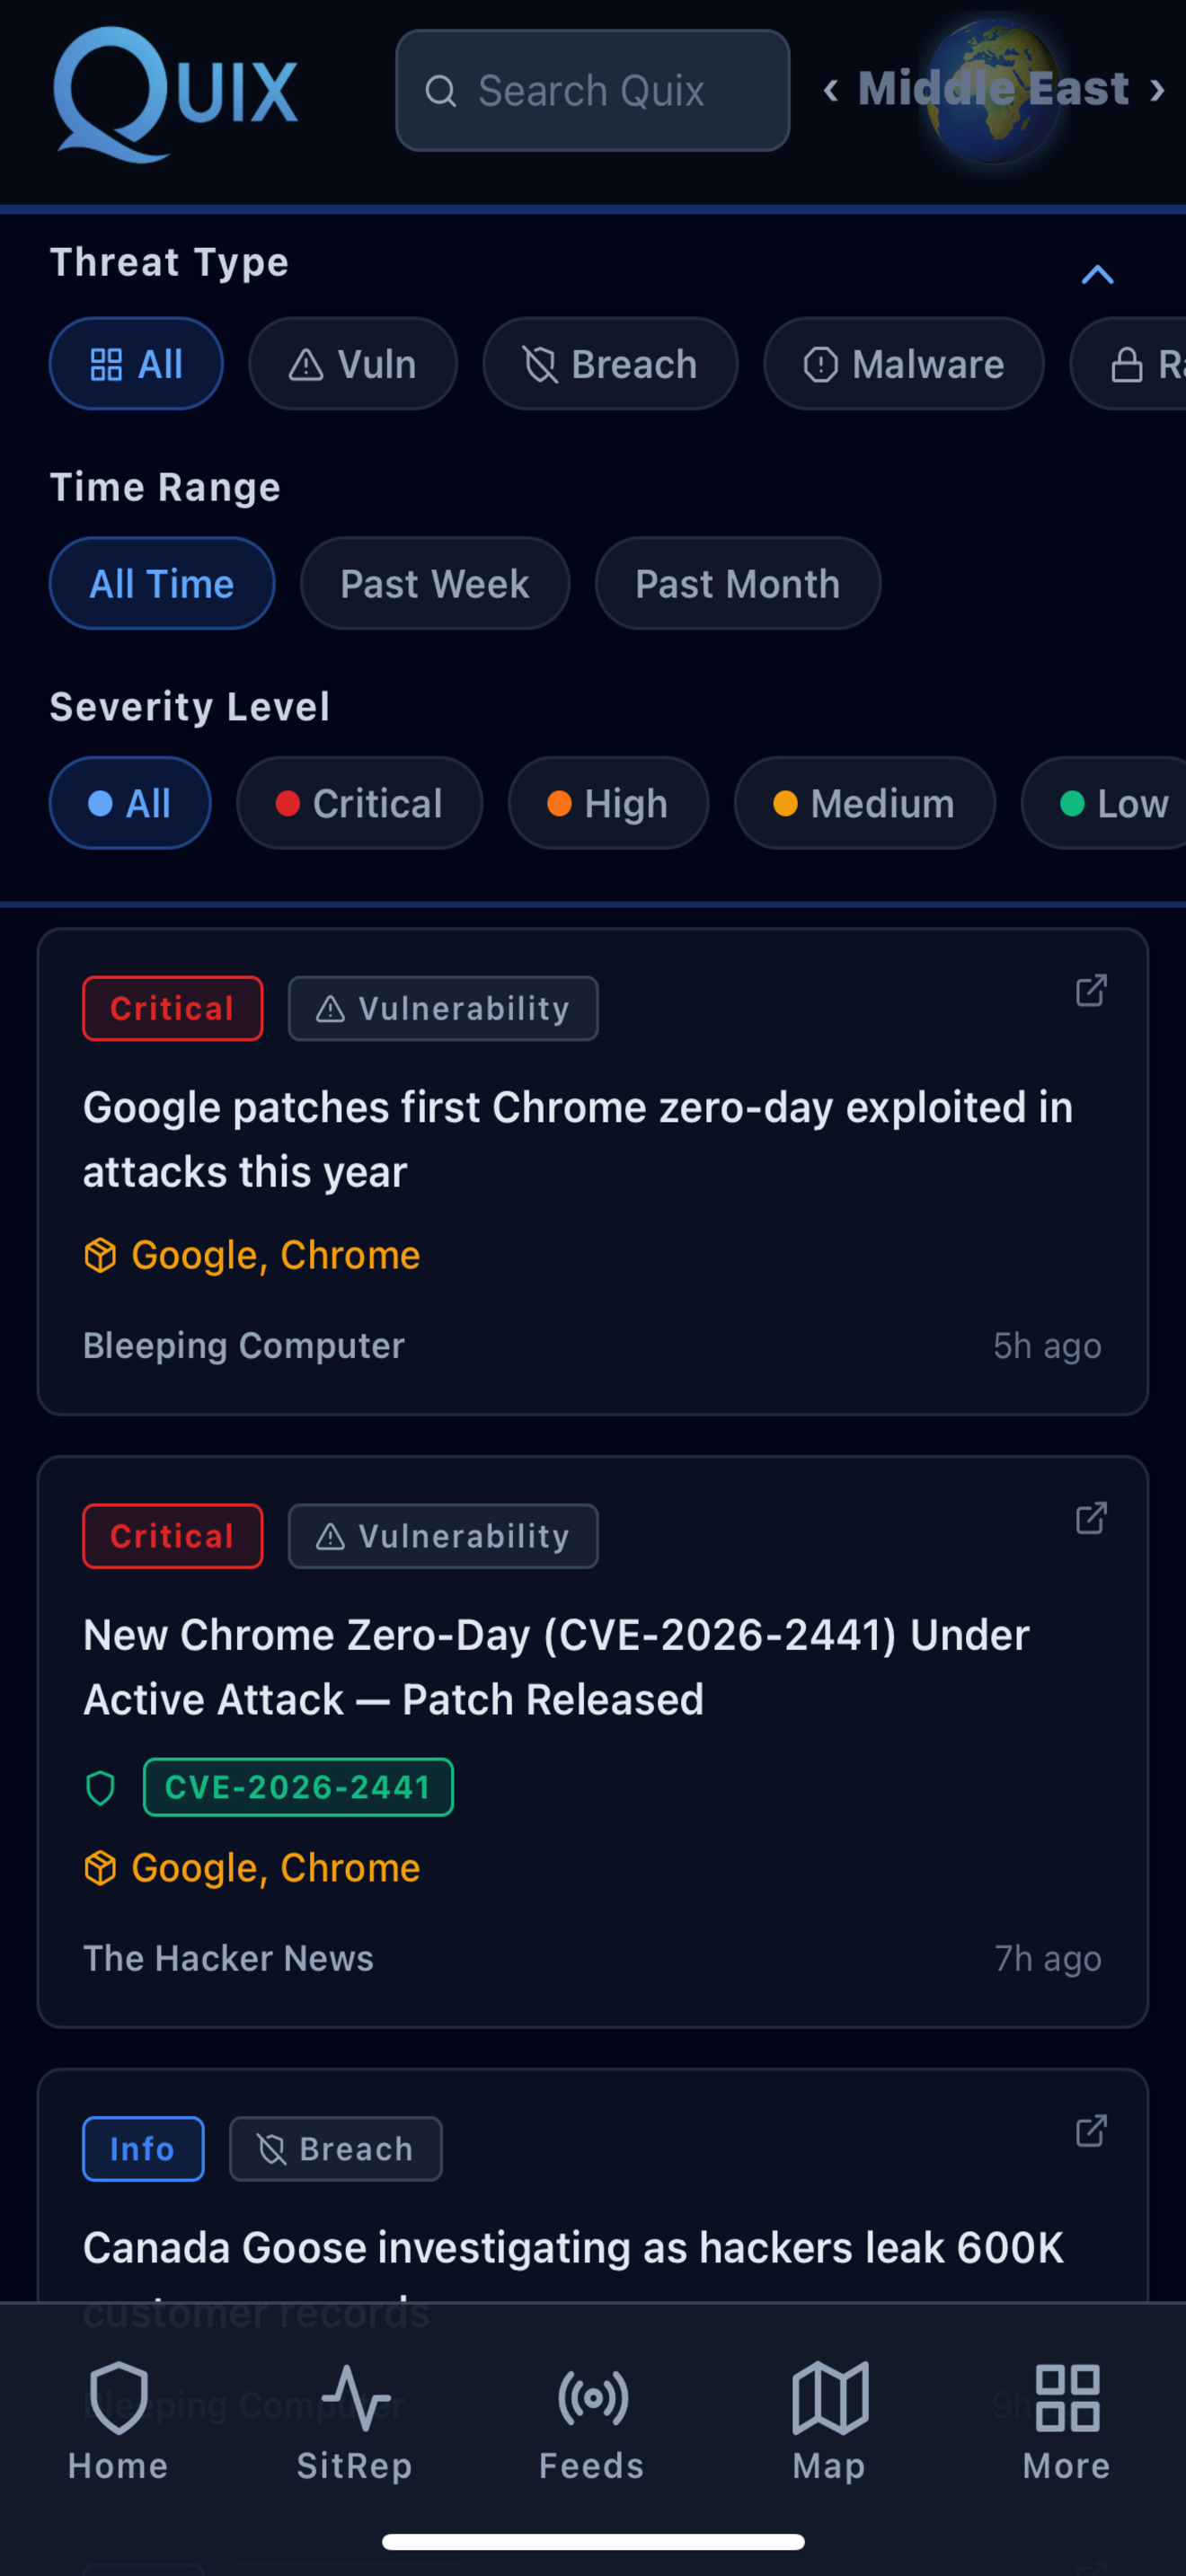
Task: Tap the search magnifier in Search Quix
Action: pos(442,90)
